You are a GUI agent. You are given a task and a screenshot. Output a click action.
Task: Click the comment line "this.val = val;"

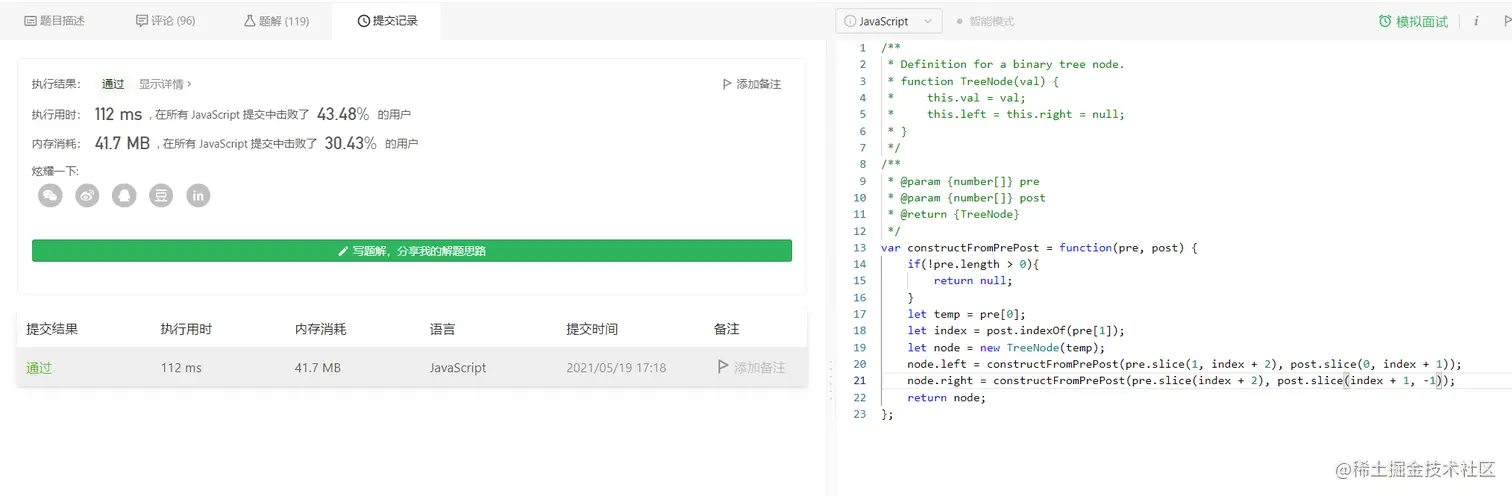pyautogui.click(x=976, y=98)
